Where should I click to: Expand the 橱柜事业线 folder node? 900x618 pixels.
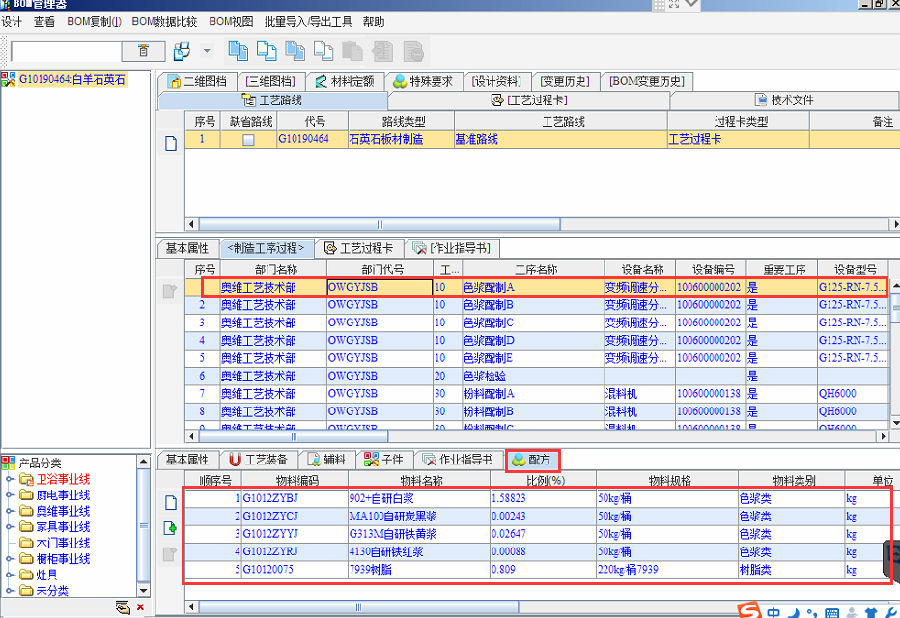[x=11, y=559]
